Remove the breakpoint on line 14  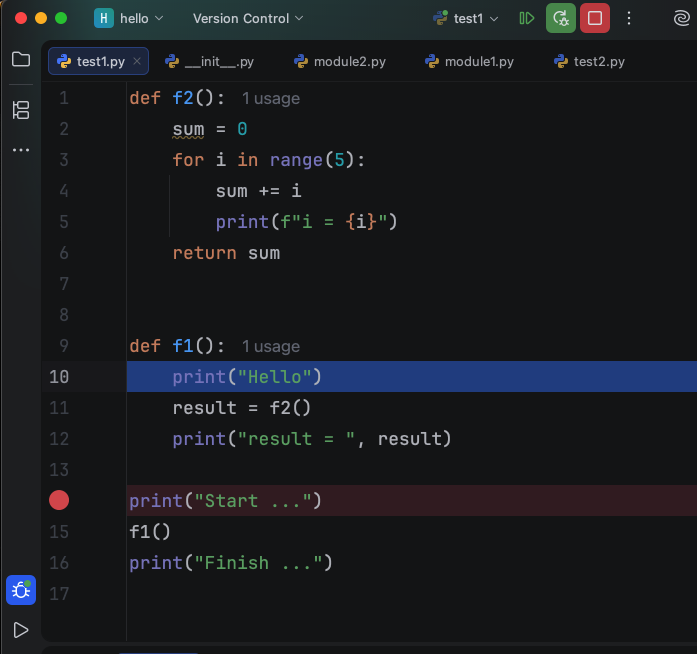(x=59, y=500)
